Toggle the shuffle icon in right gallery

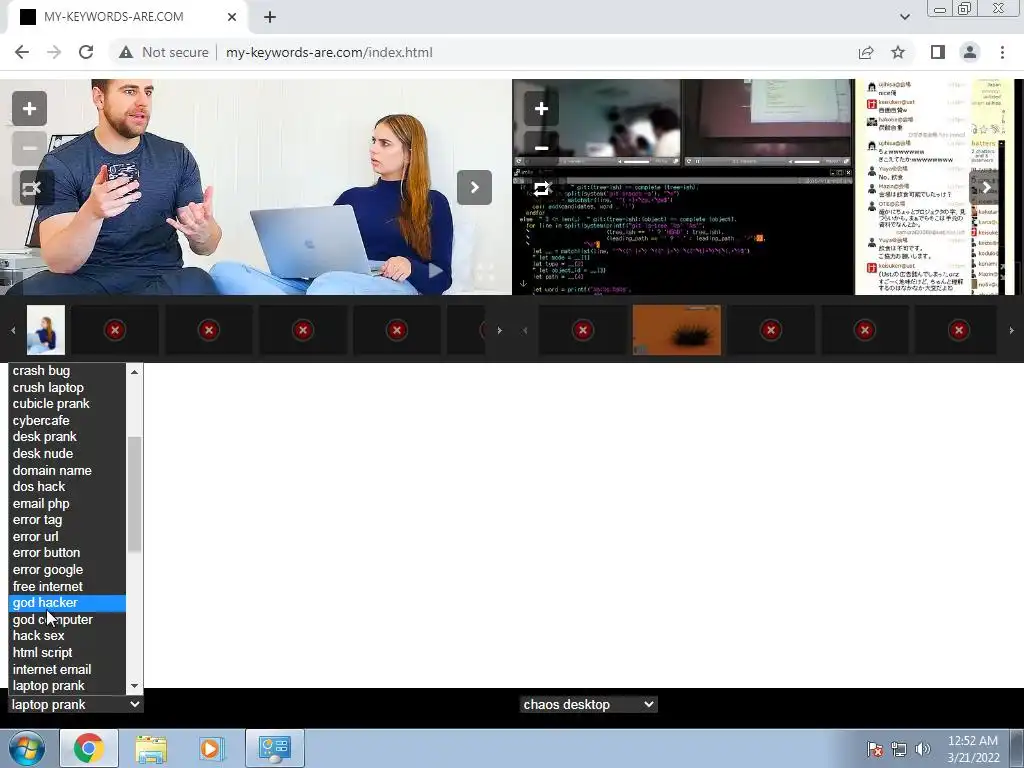pyautogui.click(x=541, y=189)
